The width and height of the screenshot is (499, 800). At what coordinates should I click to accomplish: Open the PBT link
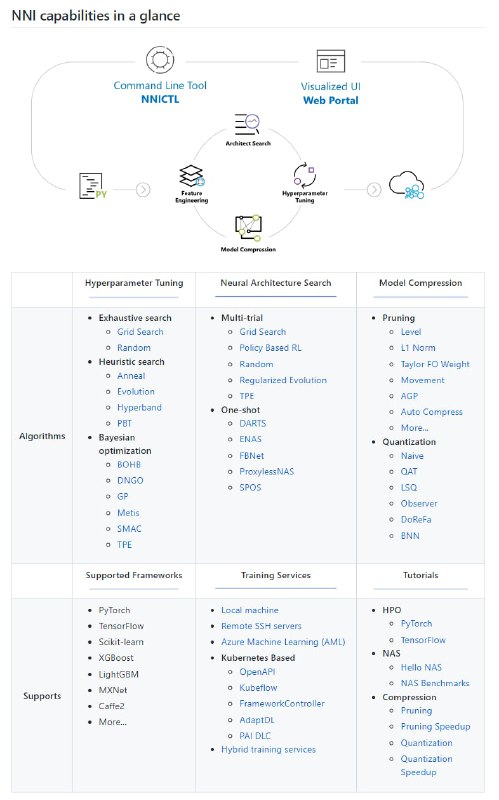tap(124, 423)
